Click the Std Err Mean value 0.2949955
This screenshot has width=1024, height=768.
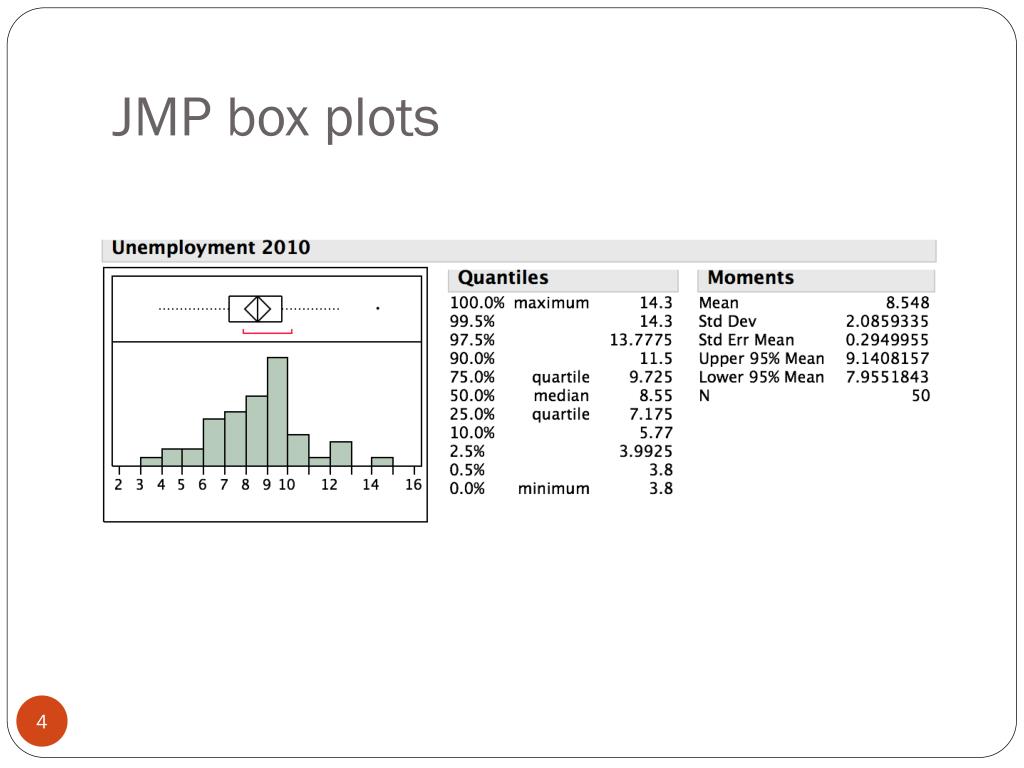tap(887, 340)
